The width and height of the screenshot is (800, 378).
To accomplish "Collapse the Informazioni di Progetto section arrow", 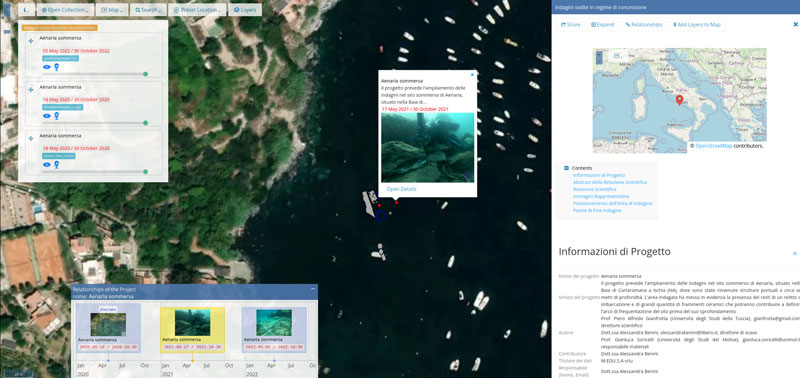I will pyautogui.click(x=795, y=253).
